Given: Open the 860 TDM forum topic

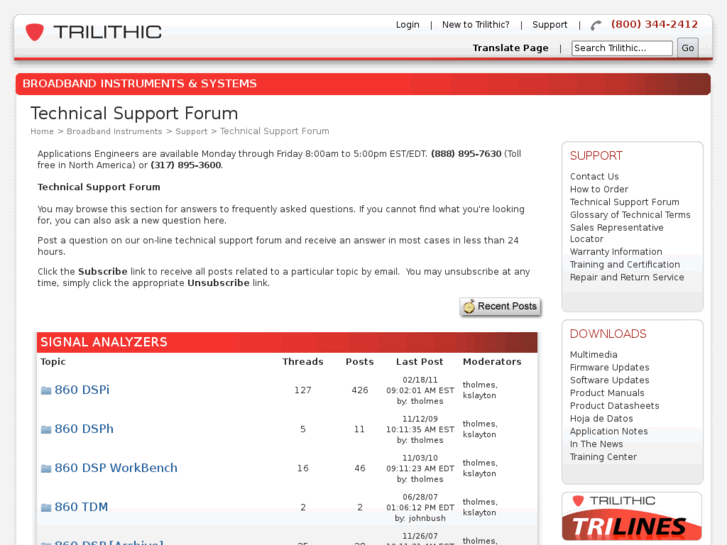Looking at the screenshot, I should pyautogui.click(x=81, y=507).
